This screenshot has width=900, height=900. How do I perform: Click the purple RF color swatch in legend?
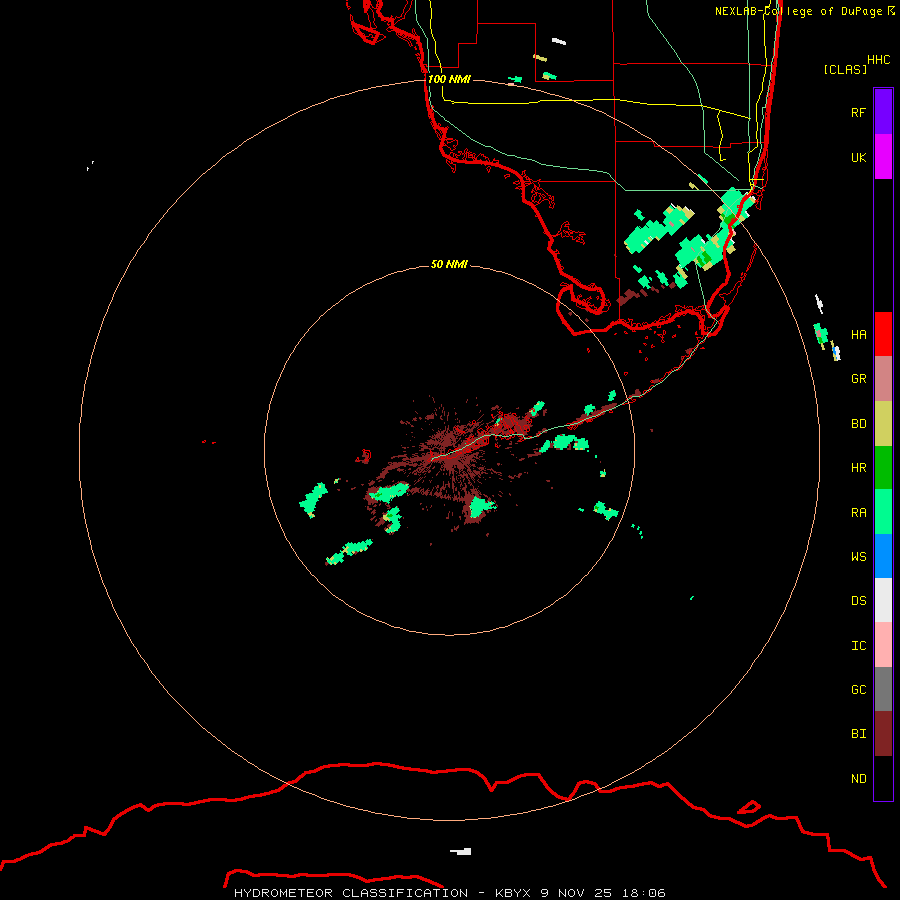(883, 112)
